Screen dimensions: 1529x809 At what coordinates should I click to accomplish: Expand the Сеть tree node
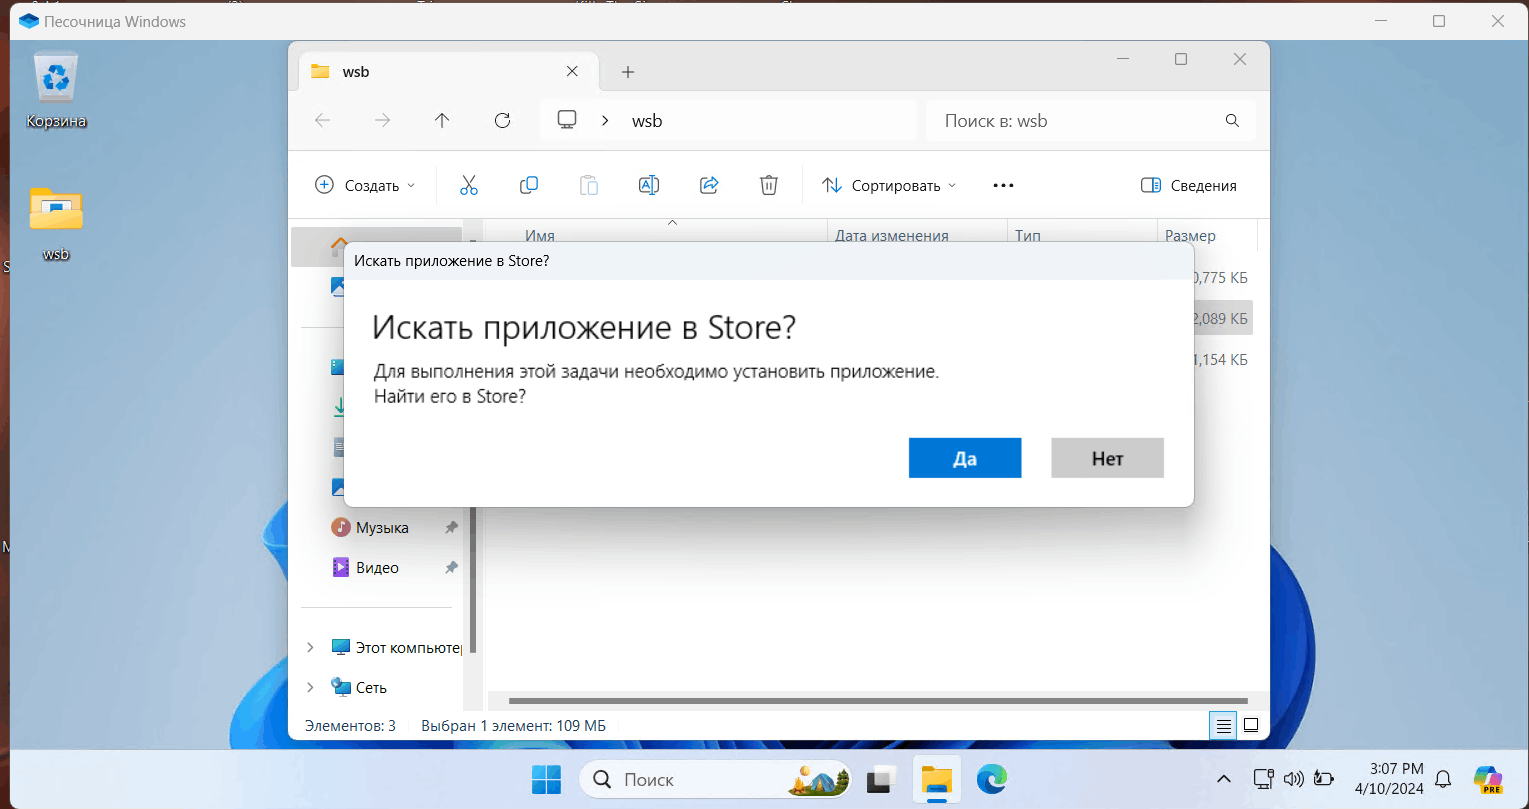[x=310, y=687]
